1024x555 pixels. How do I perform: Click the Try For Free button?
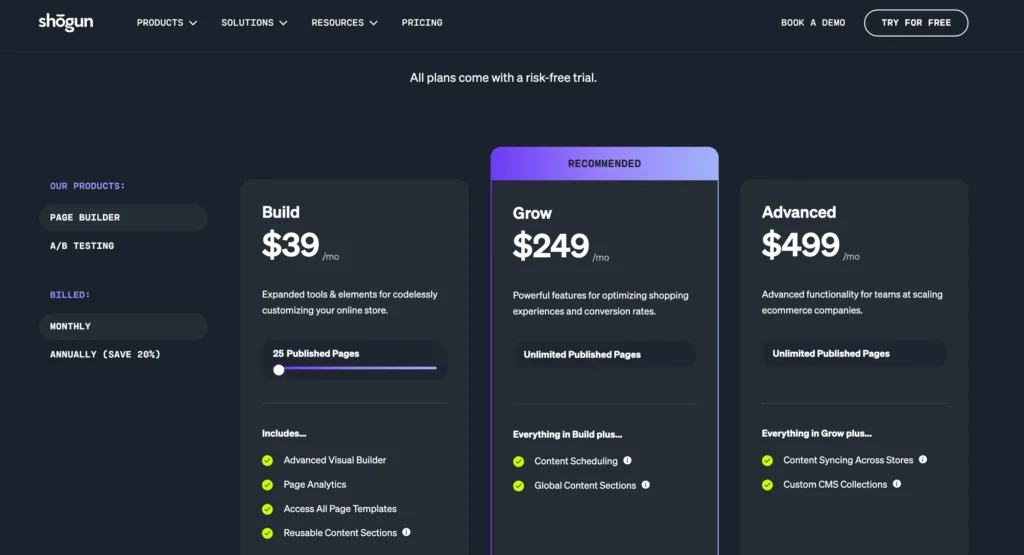click(916, 23)
